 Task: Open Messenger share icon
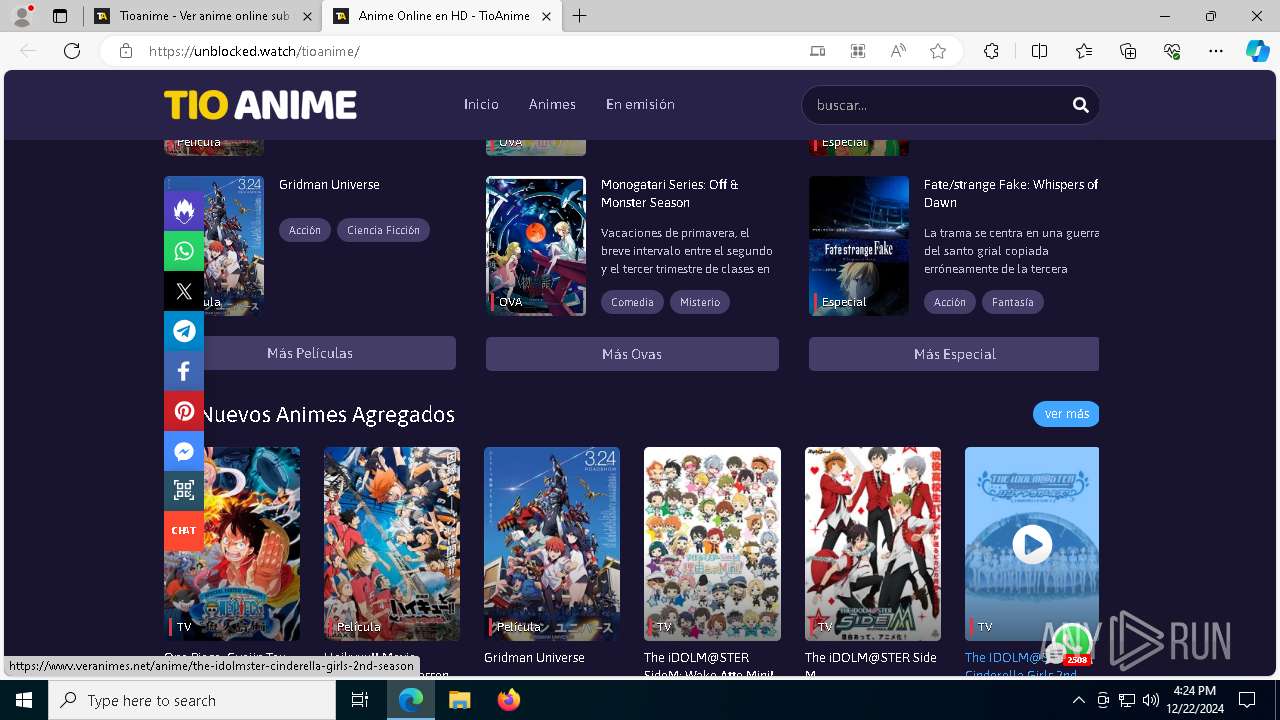(x=184, y=451)
